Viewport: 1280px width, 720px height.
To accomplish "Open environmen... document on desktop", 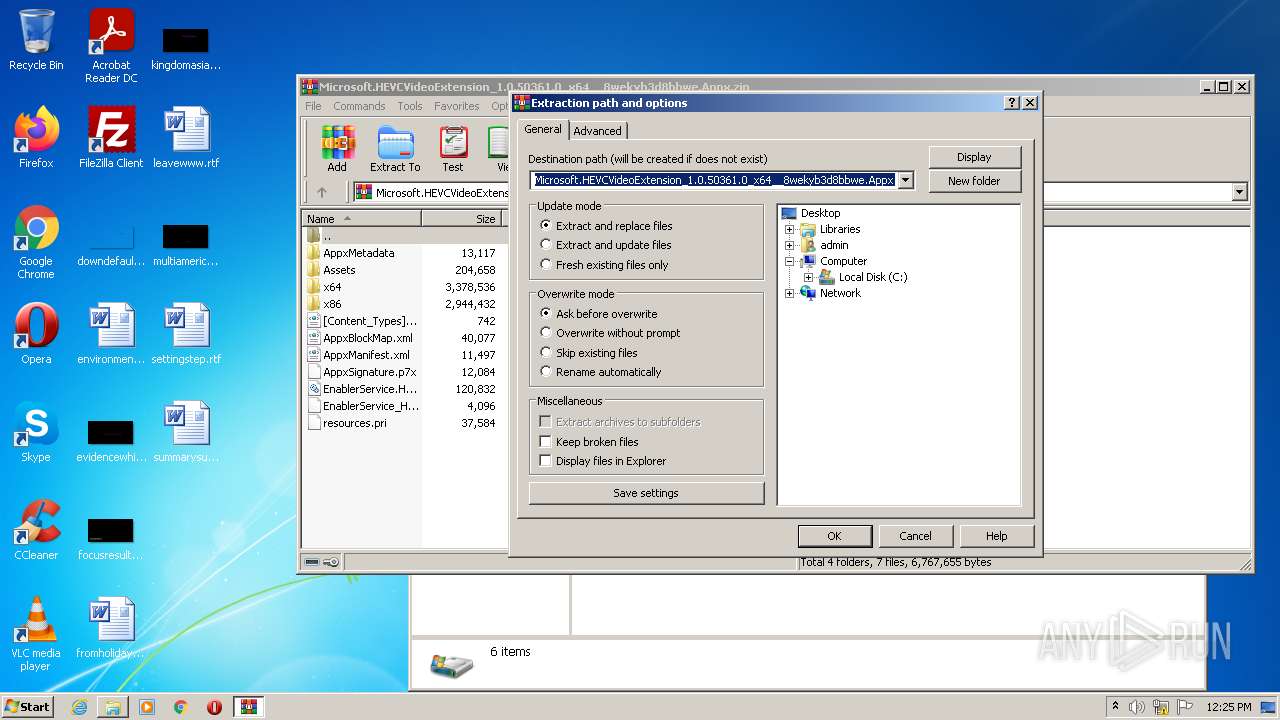I will tap(111, 334).
